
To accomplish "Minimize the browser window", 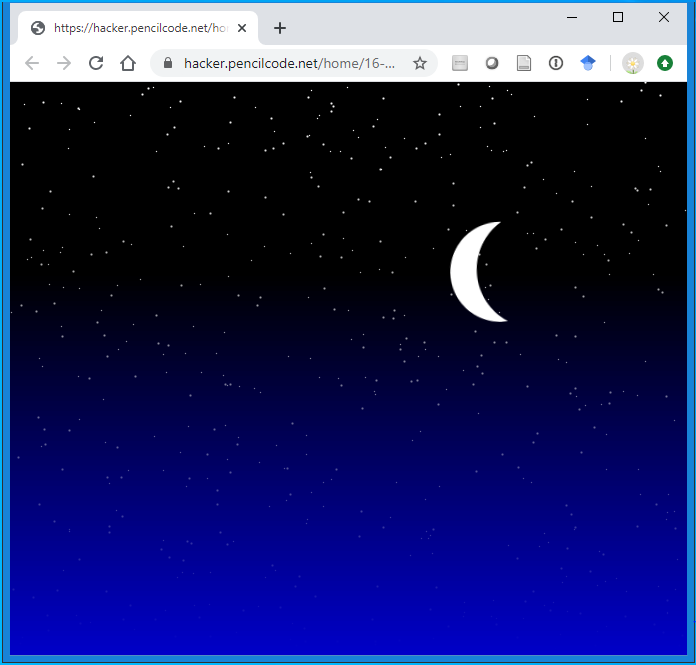I will 572,17.
